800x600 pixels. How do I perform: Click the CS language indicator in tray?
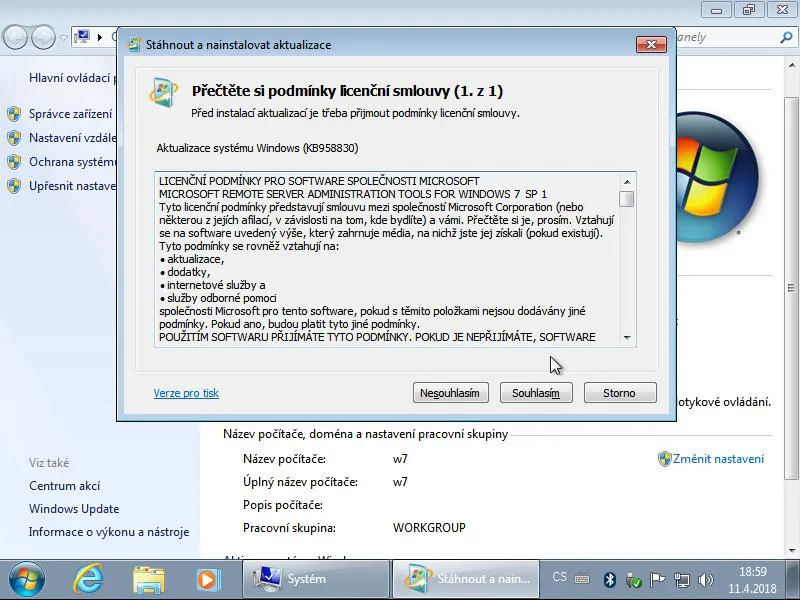click(559, 577)
